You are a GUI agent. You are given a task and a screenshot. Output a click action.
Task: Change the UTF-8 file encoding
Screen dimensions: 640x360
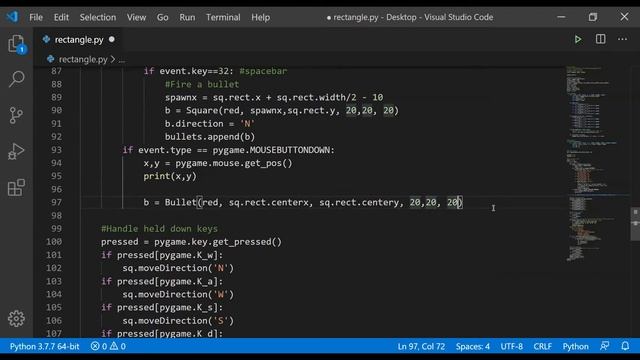coord(511,347)
